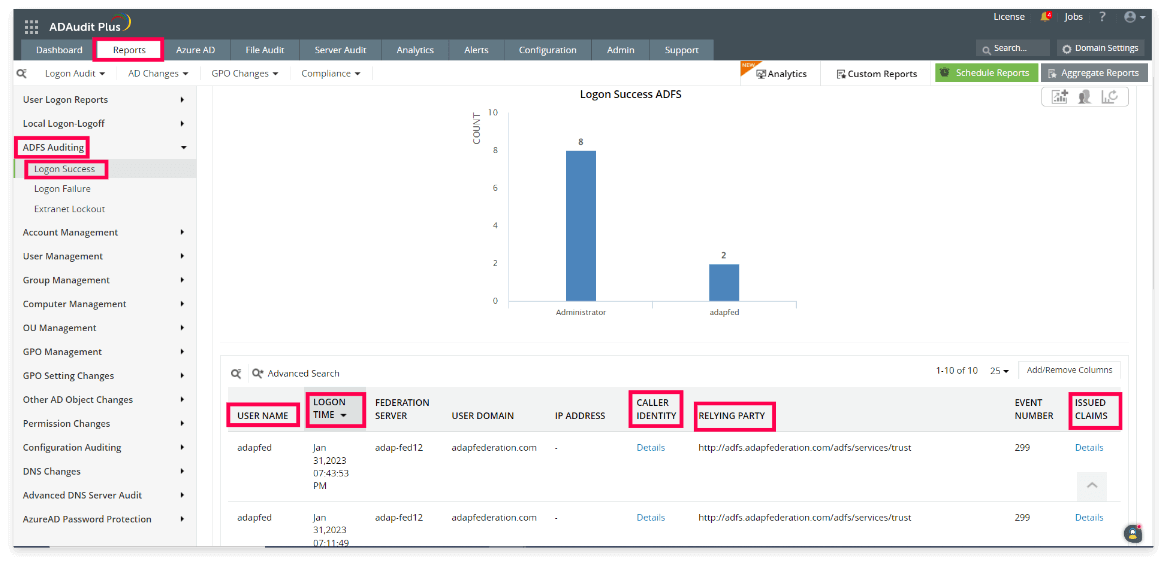This screenshot has width=1168, height=566.
Task: Open the Configuration tab
Action: (548, 50)
